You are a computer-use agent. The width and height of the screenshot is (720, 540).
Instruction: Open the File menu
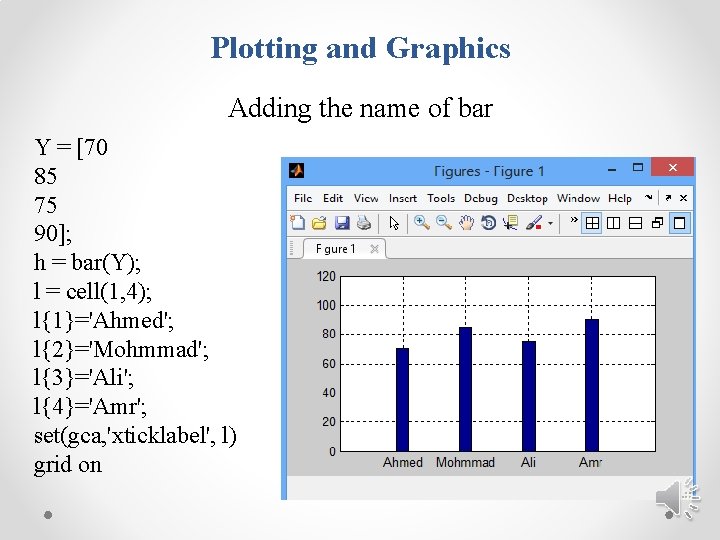coord(303,198)
